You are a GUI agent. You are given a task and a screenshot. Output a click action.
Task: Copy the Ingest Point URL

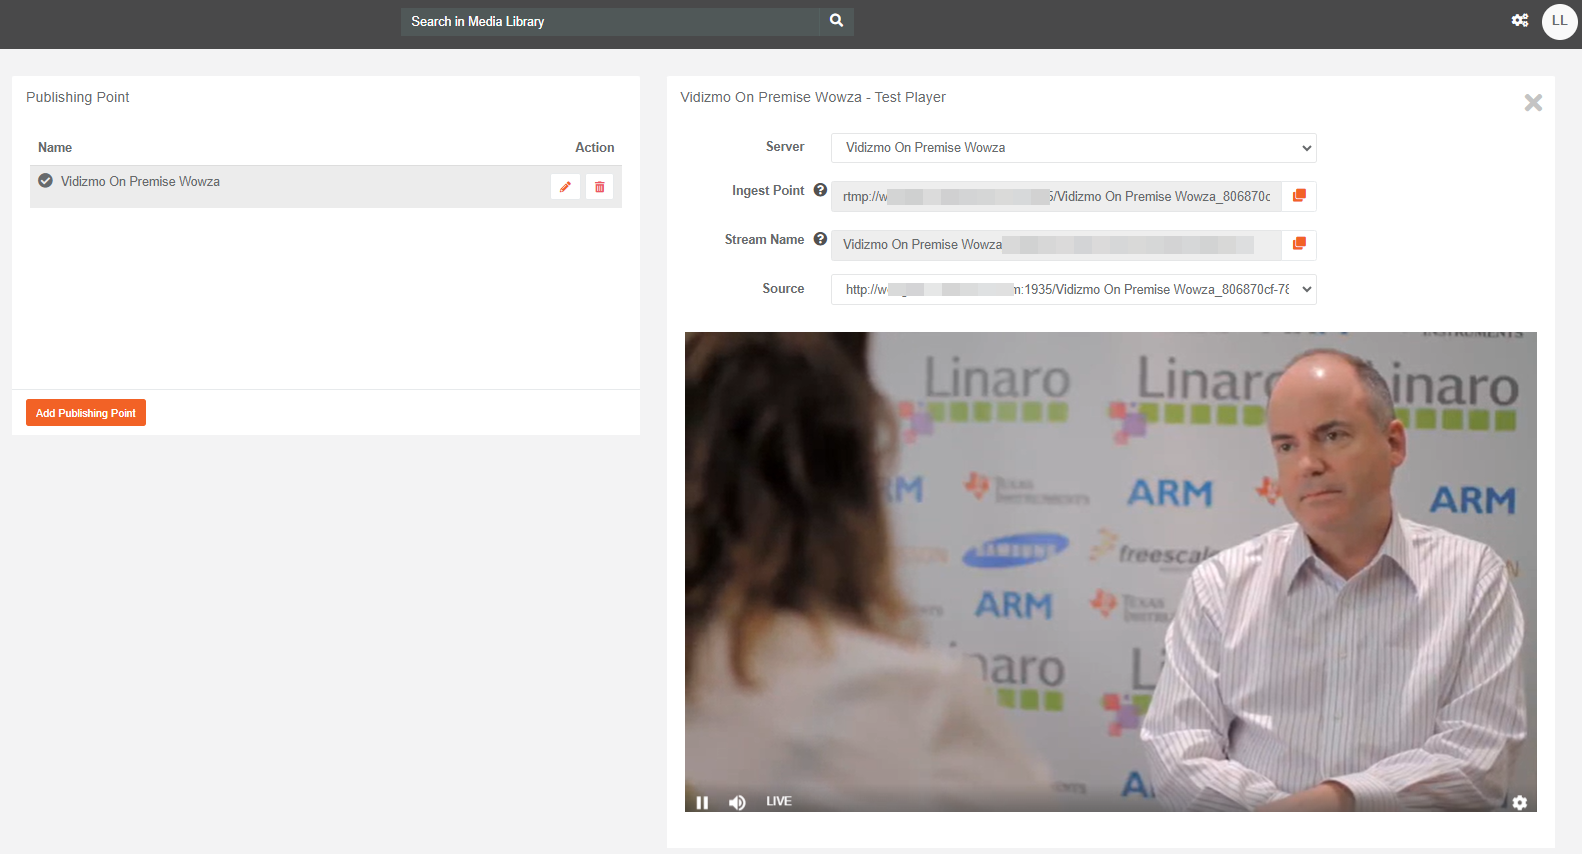coord(1299,196)
